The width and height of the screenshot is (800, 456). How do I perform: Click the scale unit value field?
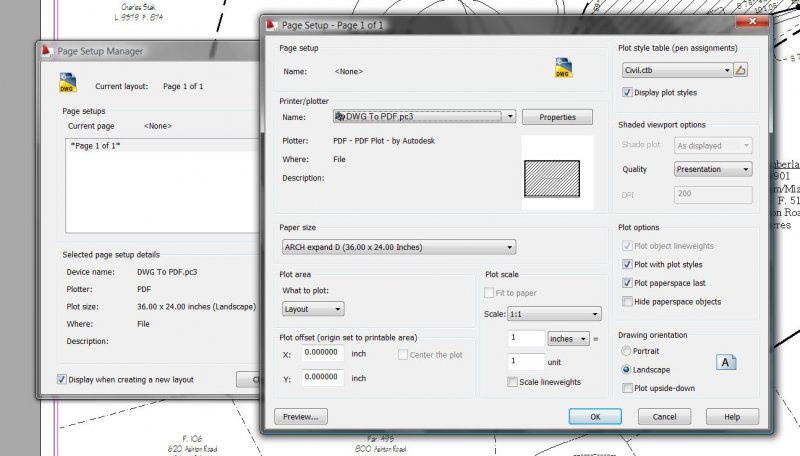(x=526, y=361)
